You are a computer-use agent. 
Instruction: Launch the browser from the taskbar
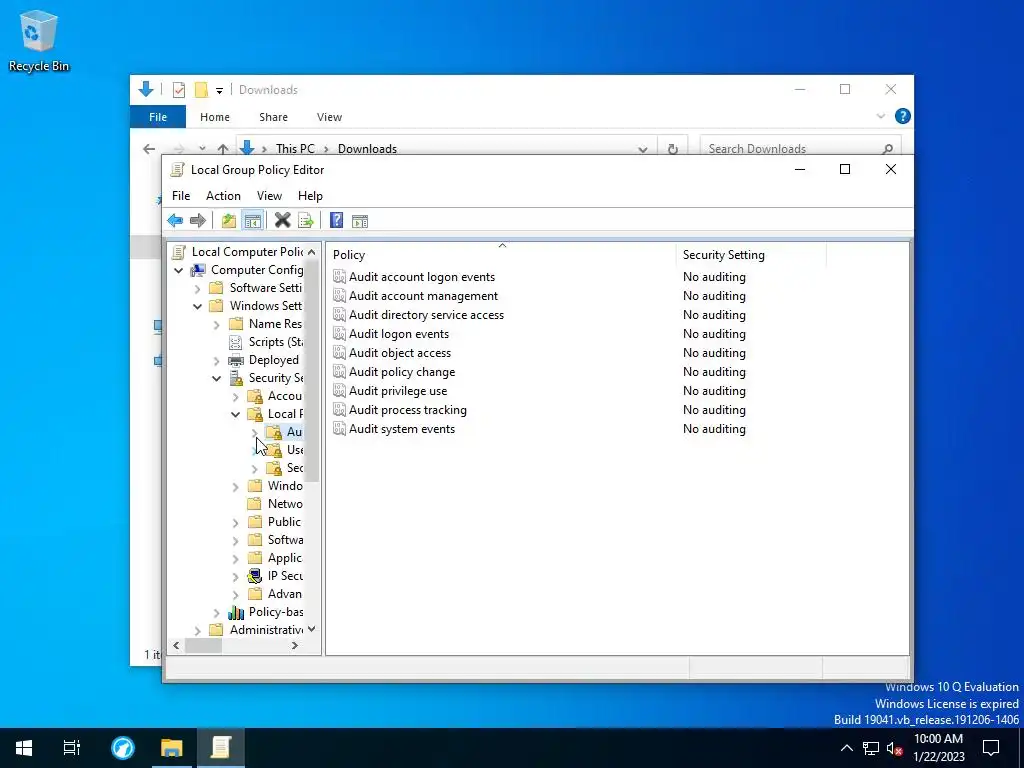[x=123, y=748]
